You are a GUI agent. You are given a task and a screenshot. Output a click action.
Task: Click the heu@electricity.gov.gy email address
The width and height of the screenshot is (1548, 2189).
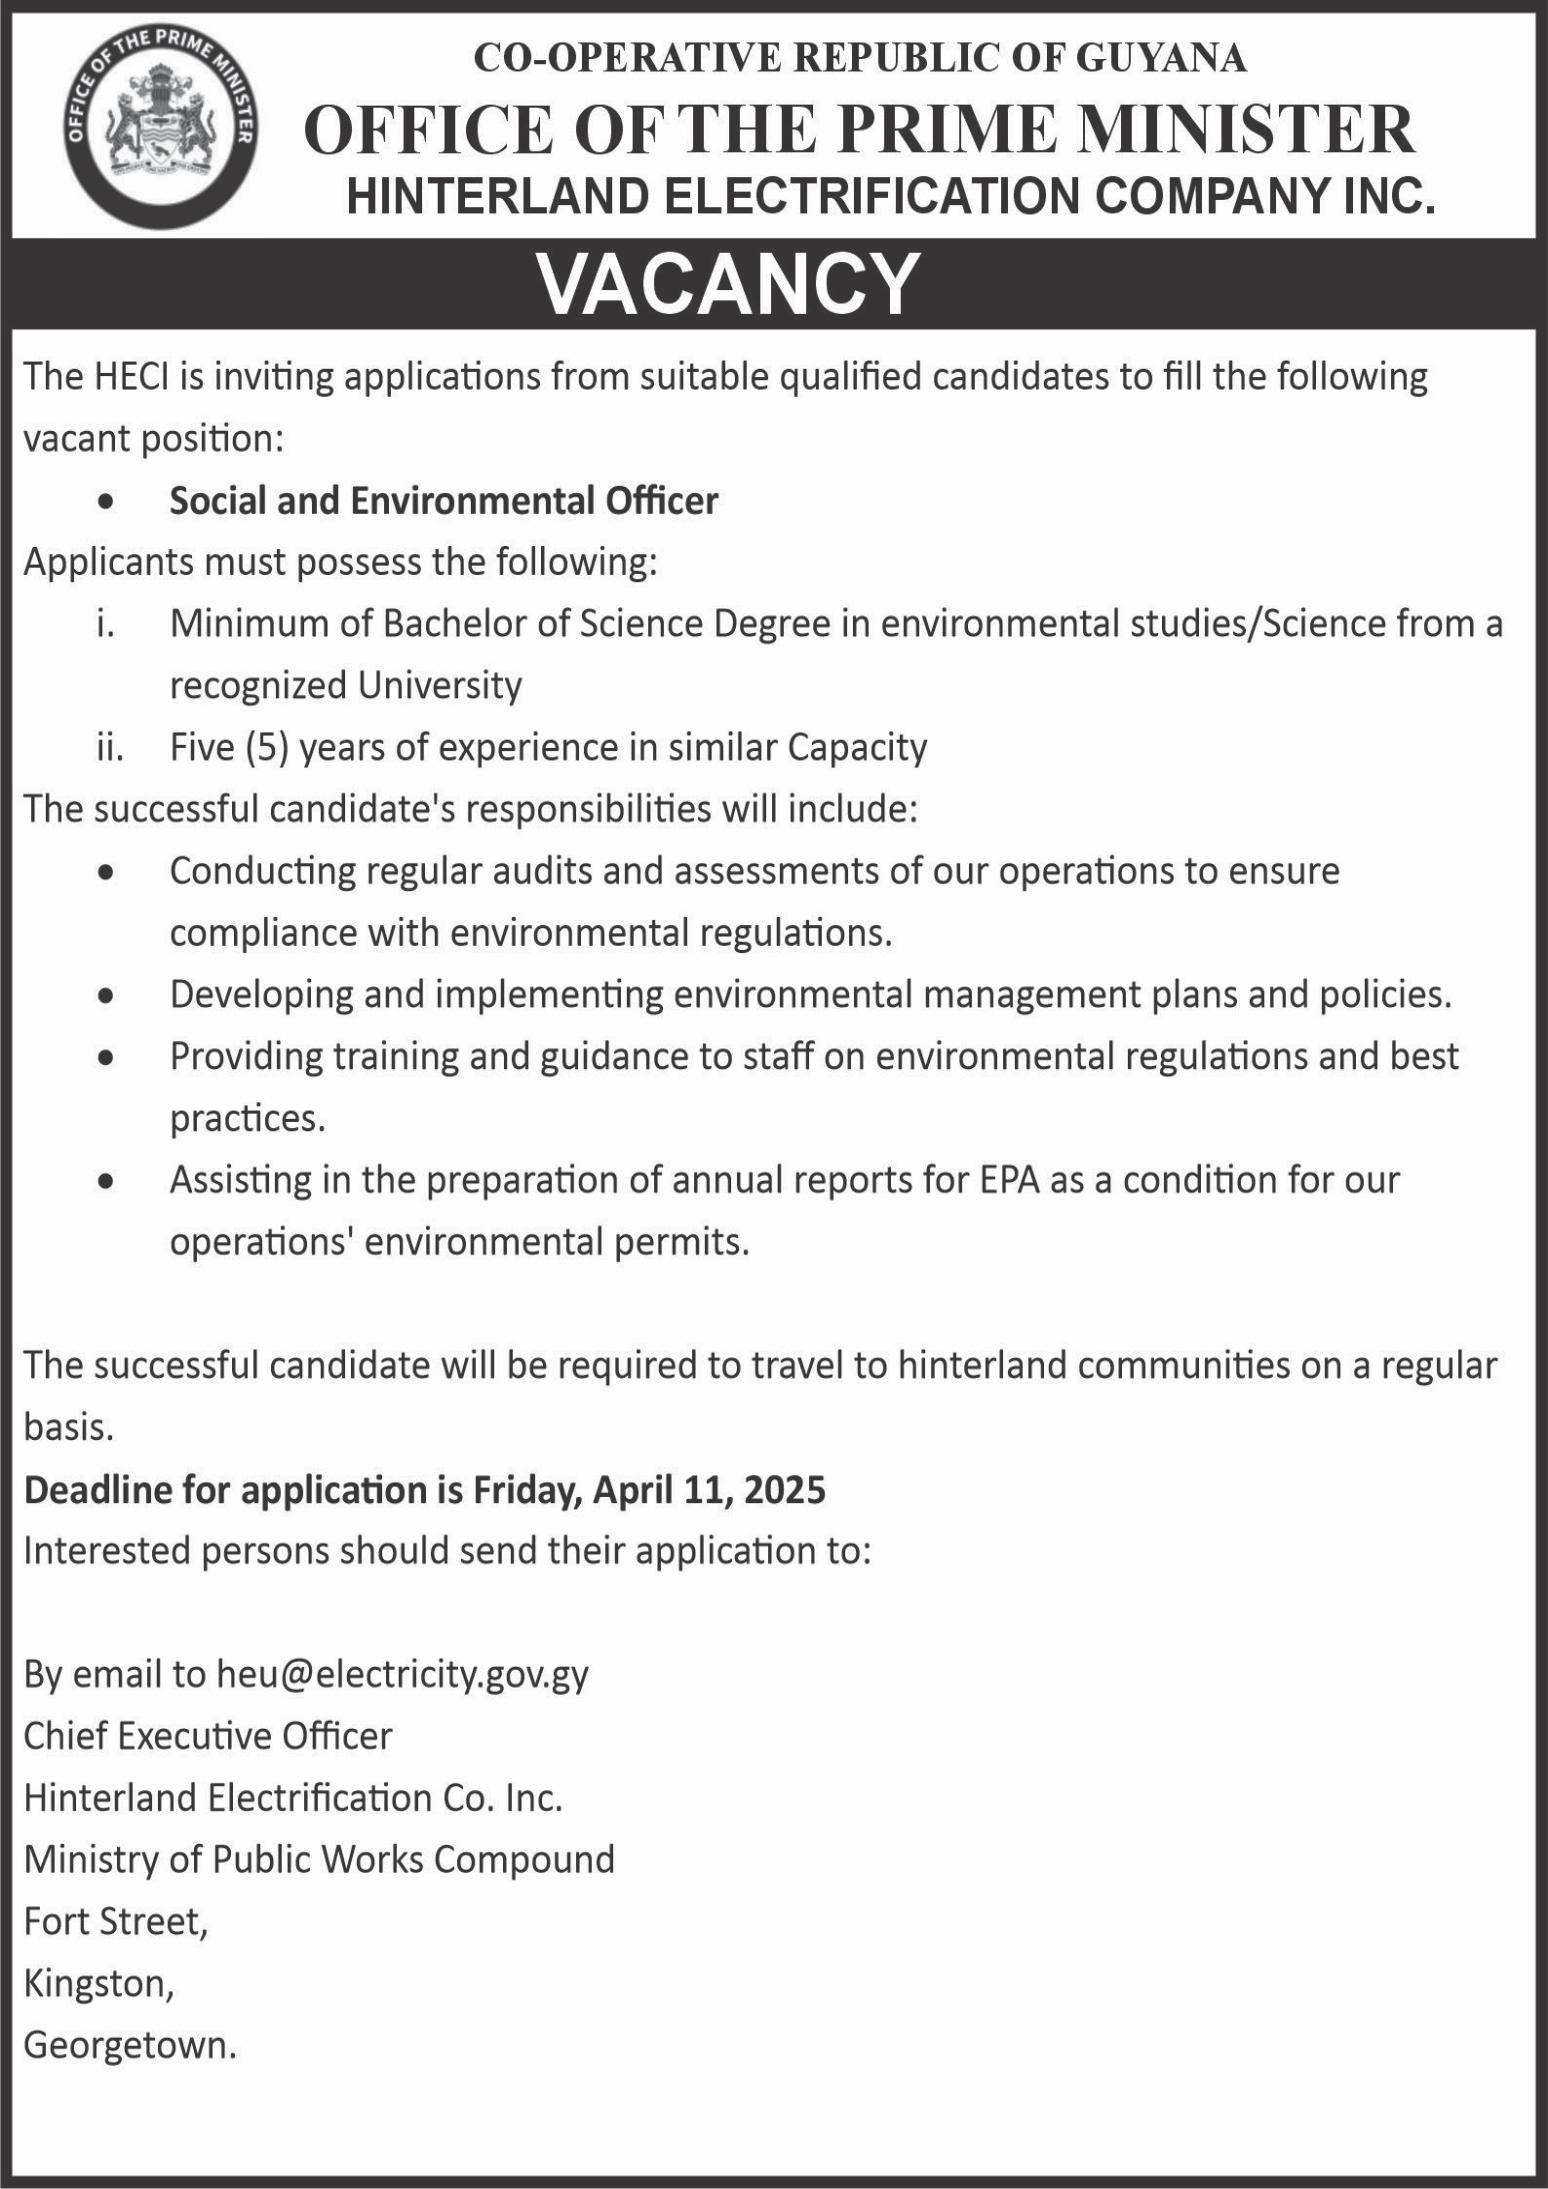403,1674
